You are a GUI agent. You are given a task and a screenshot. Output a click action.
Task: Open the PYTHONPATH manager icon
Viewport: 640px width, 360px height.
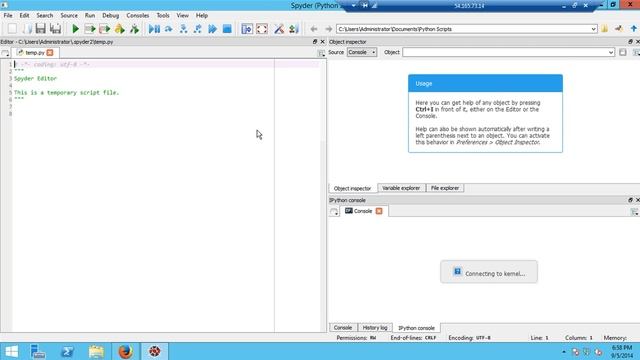[294, 29]
